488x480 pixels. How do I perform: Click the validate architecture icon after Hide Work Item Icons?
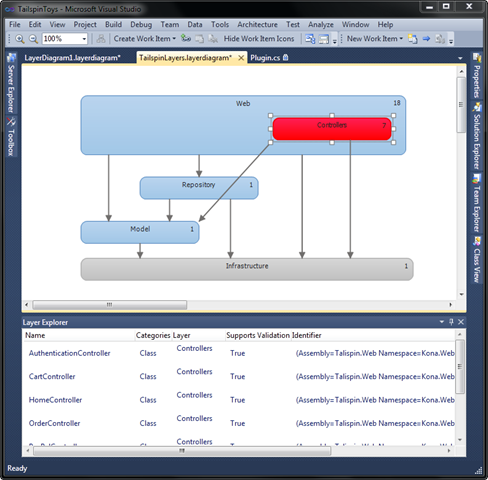click(310, 39)
